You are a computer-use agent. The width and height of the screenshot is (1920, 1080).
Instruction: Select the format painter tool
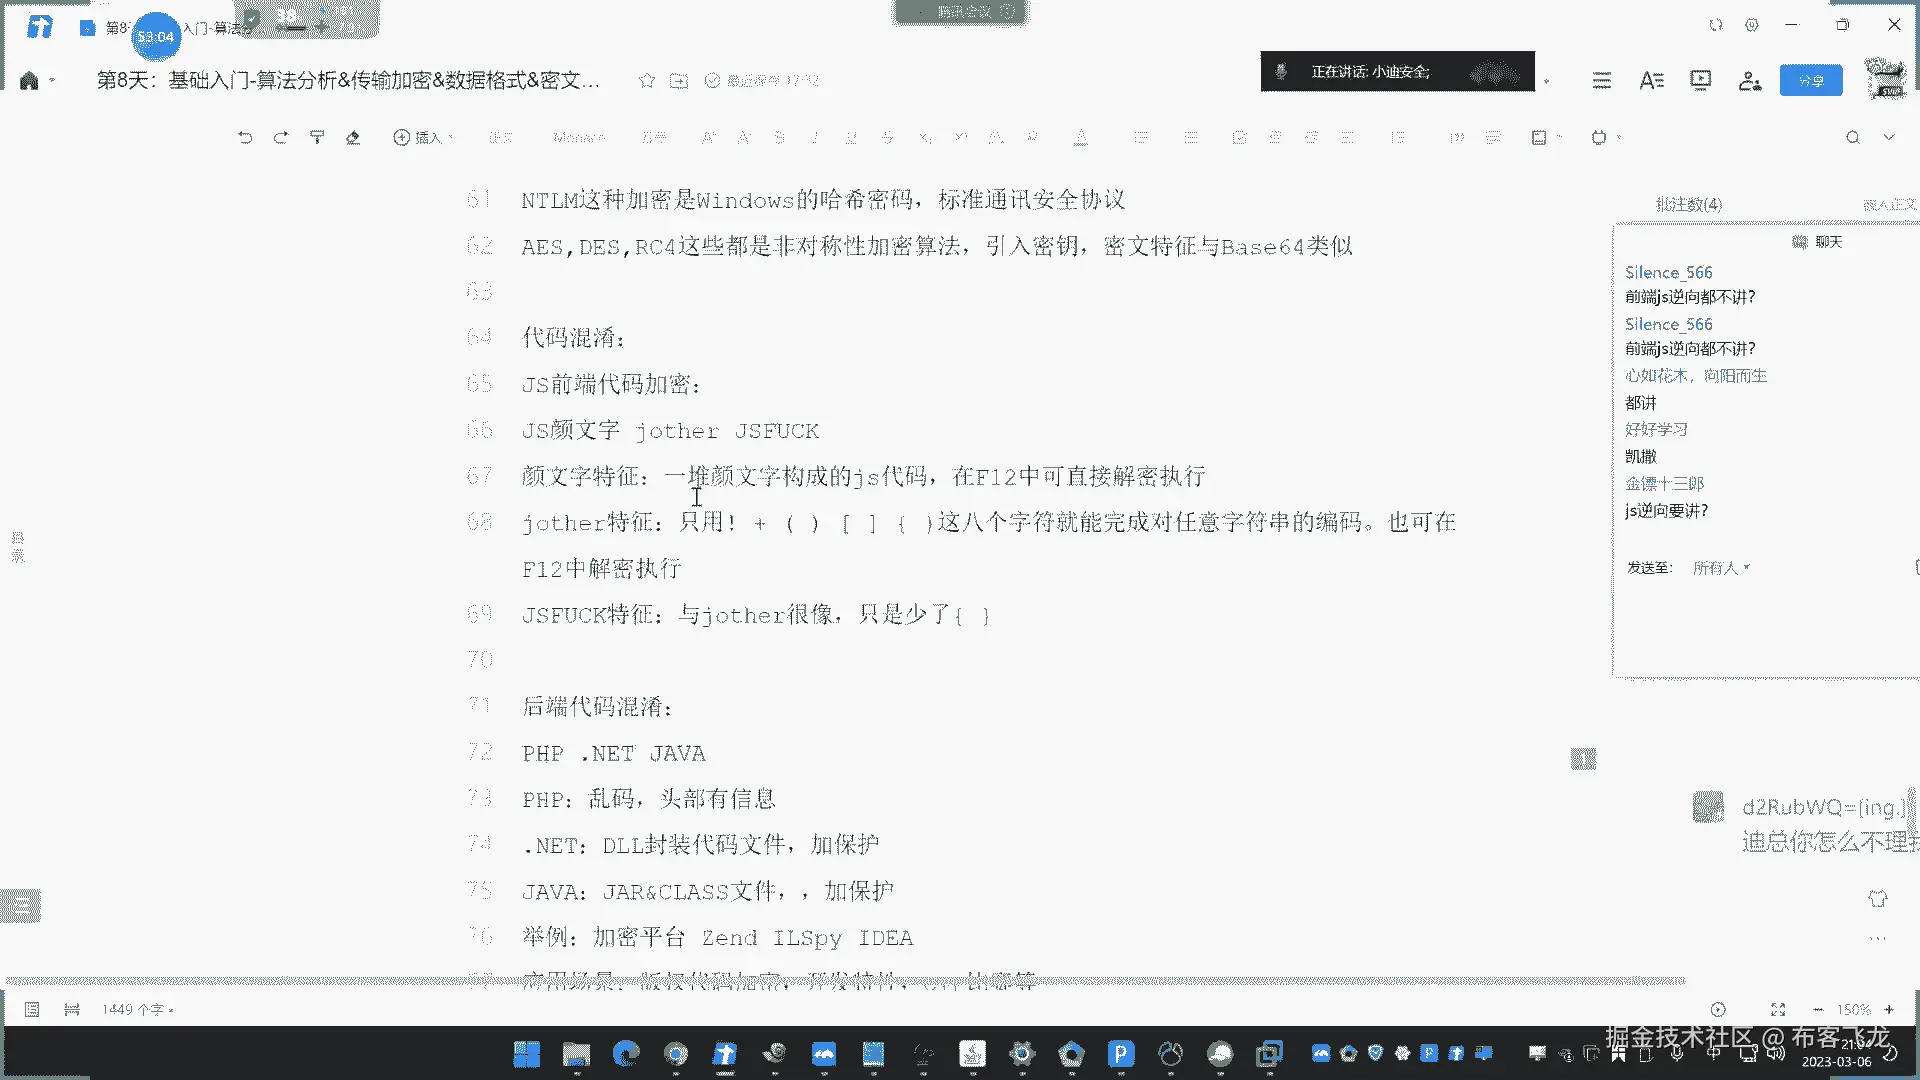(317, 138)
